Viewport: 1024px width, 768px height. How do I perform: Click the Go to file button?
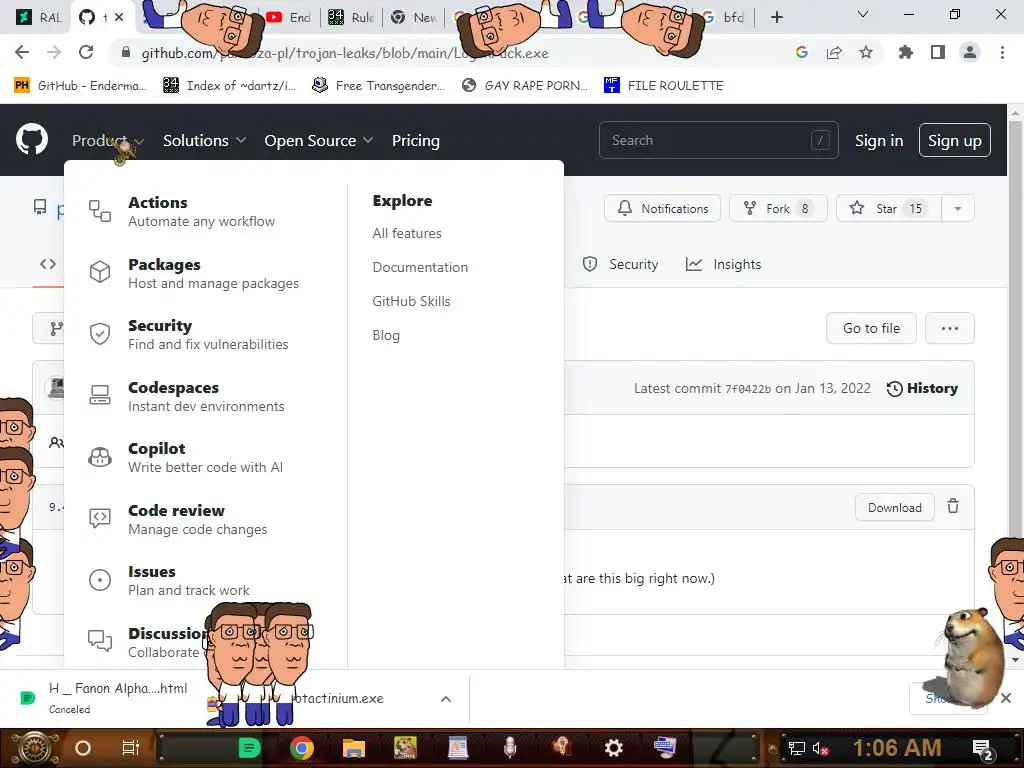[x=871, y=328]
